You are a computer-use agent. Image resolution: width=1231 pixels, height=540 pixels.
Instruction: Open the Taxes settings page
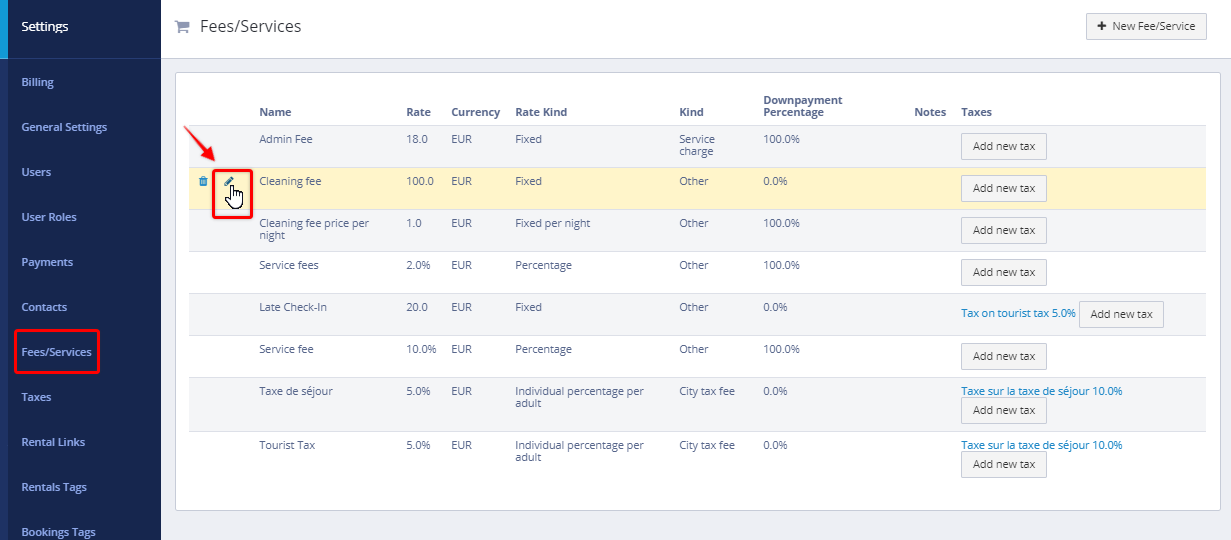(x=36, y=397)
